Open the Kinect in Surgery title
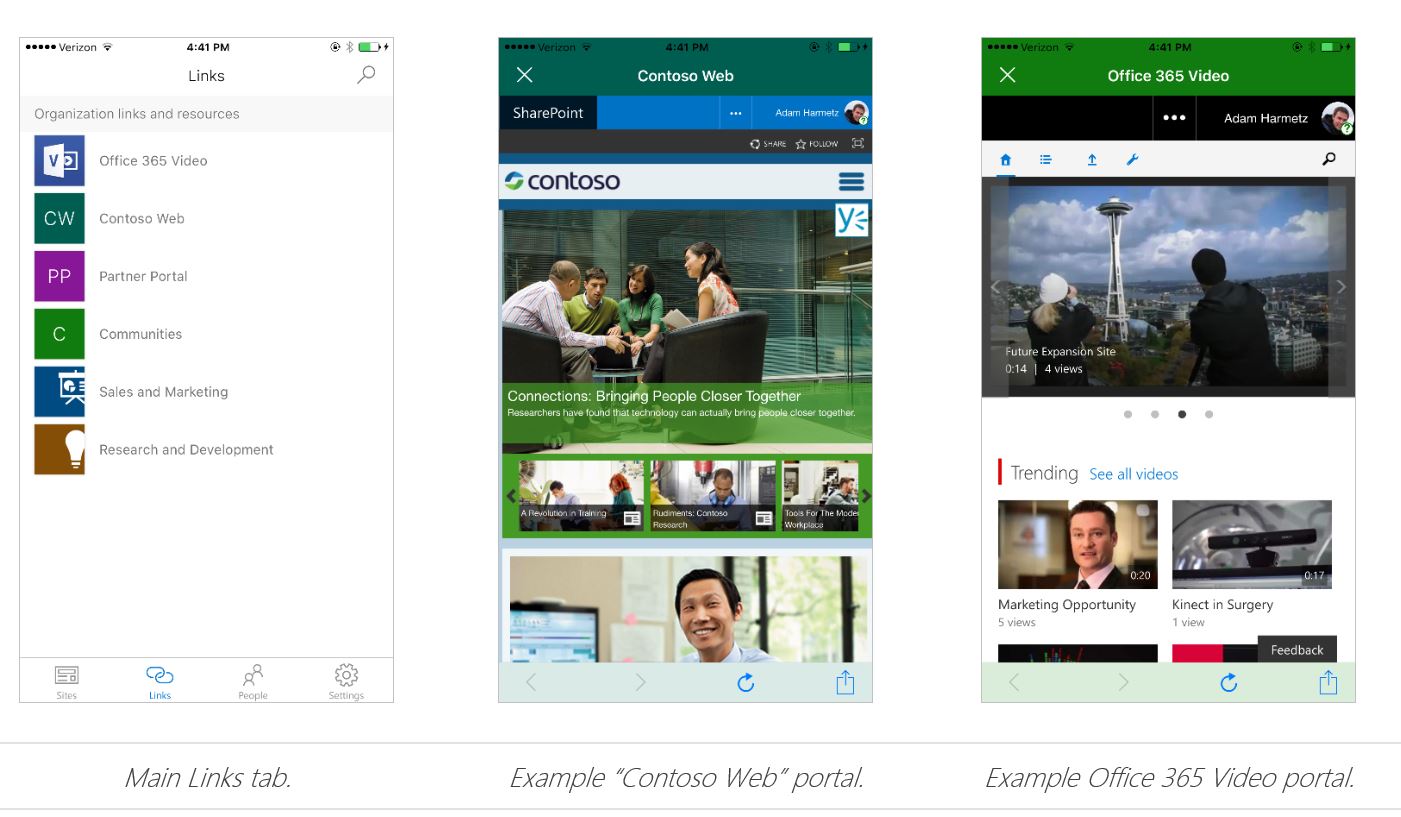The width and height of the screenshot is (1401, 817). [x=1222, y=605]
